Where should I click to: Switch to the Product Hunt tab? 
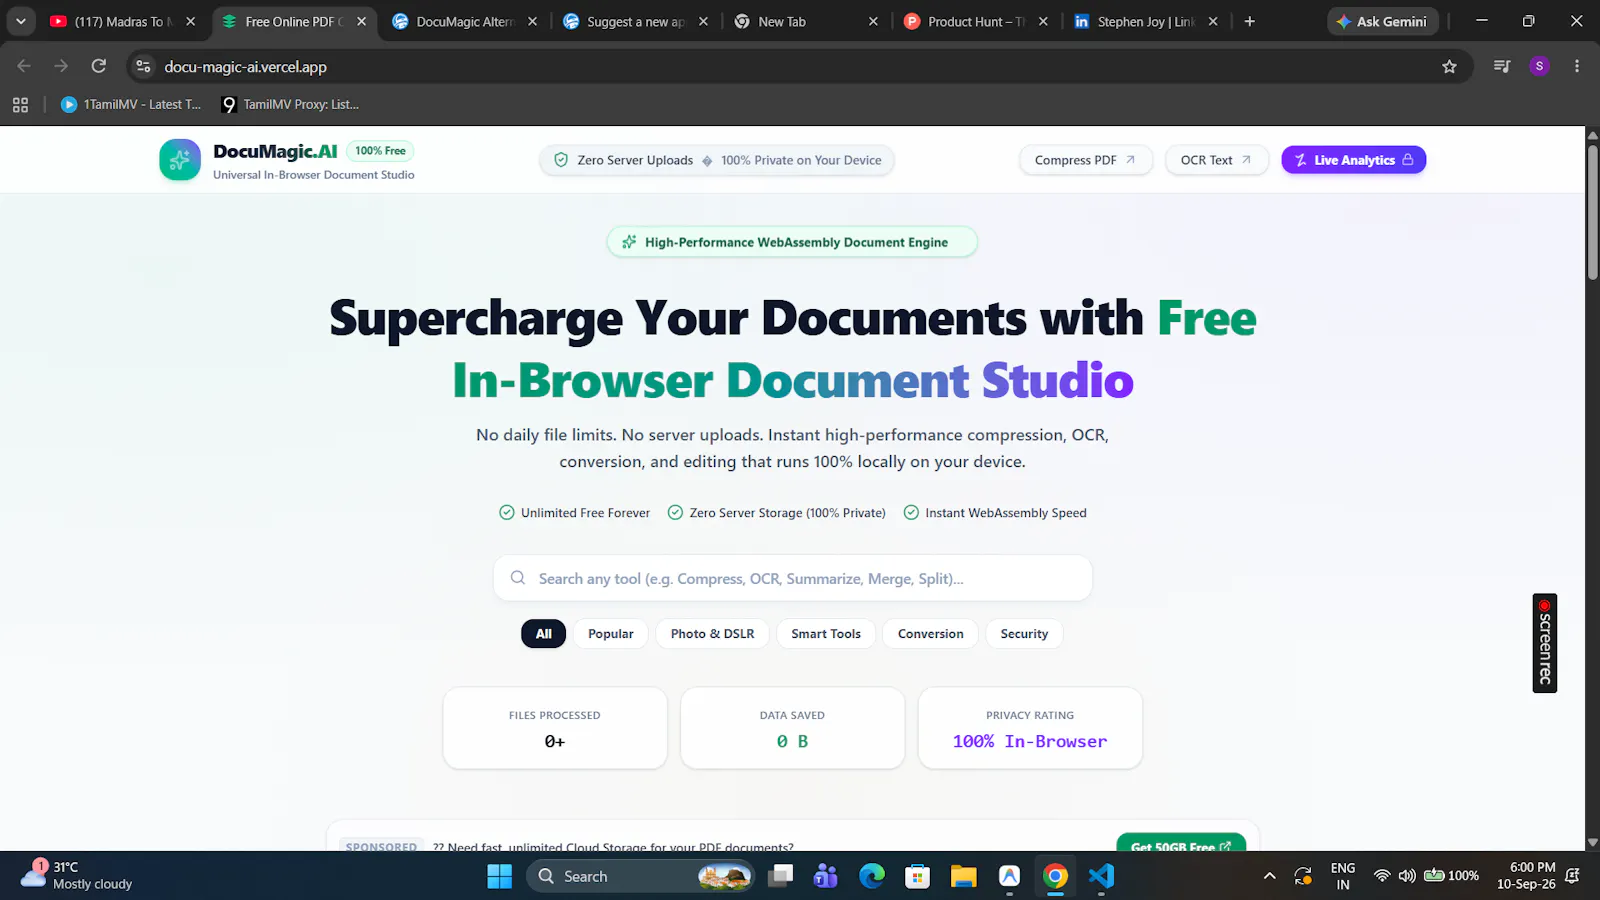[x=975, y=21]
